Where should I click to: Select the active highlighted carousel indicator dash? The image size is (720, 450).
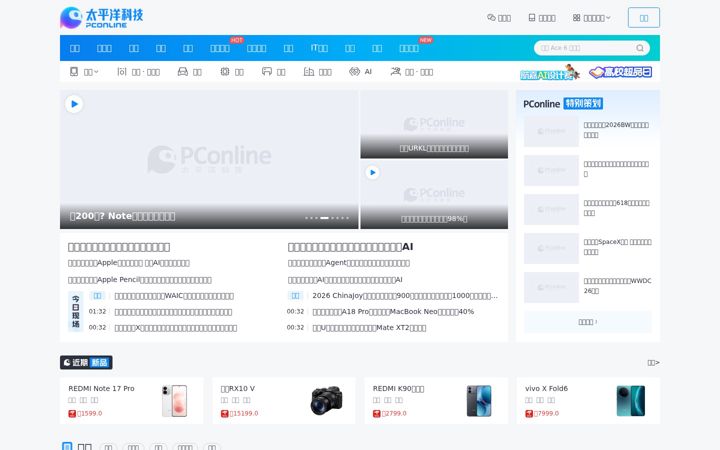324,218
